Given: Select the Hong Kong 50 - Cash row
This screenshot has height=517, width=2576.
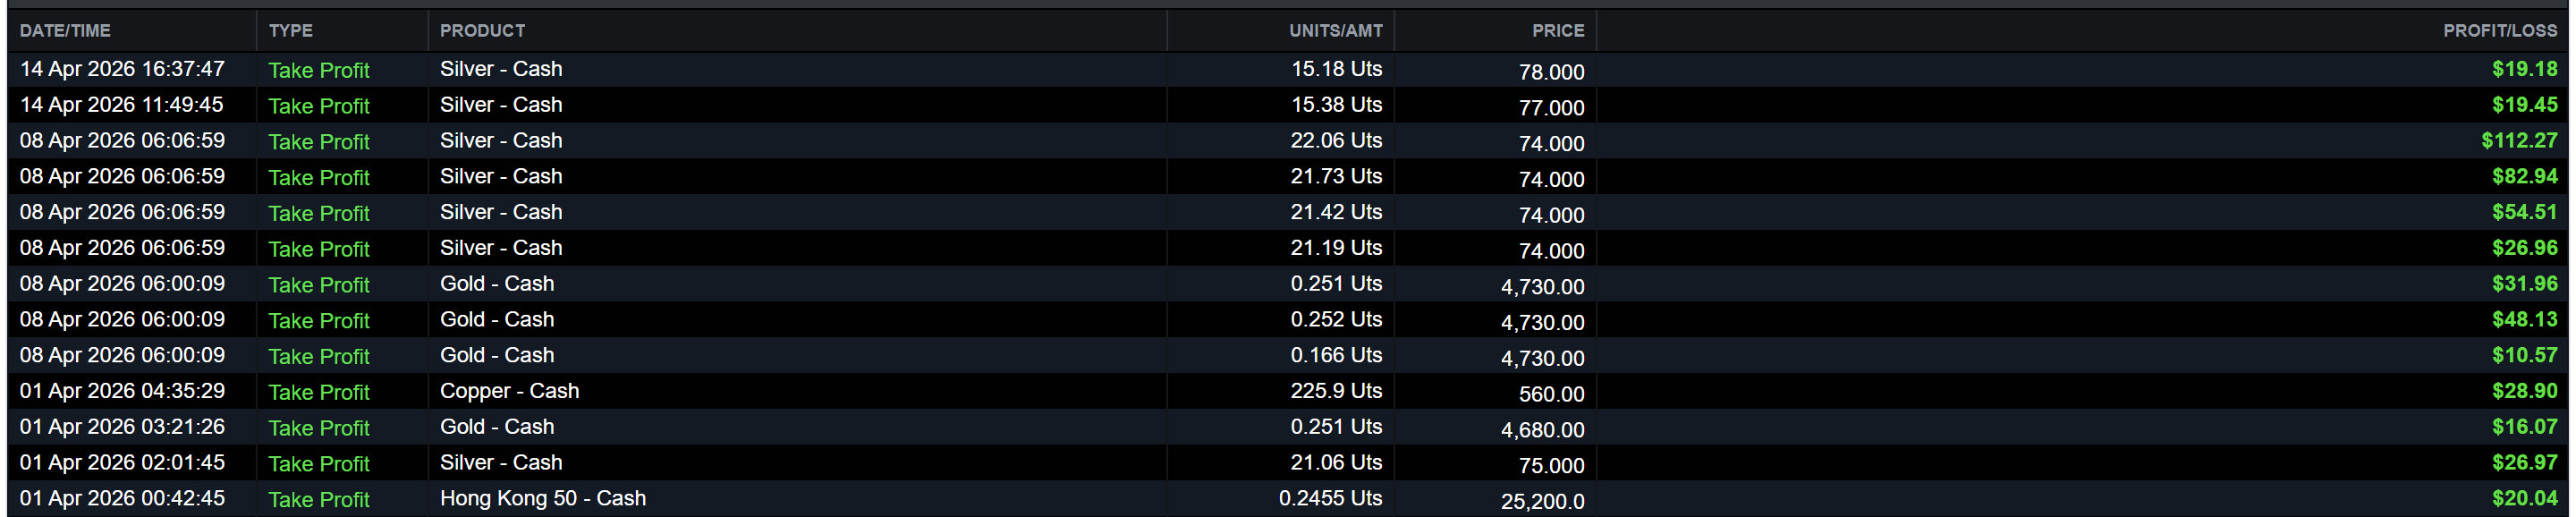Looking at the screenshot, I should coord(542,498).
